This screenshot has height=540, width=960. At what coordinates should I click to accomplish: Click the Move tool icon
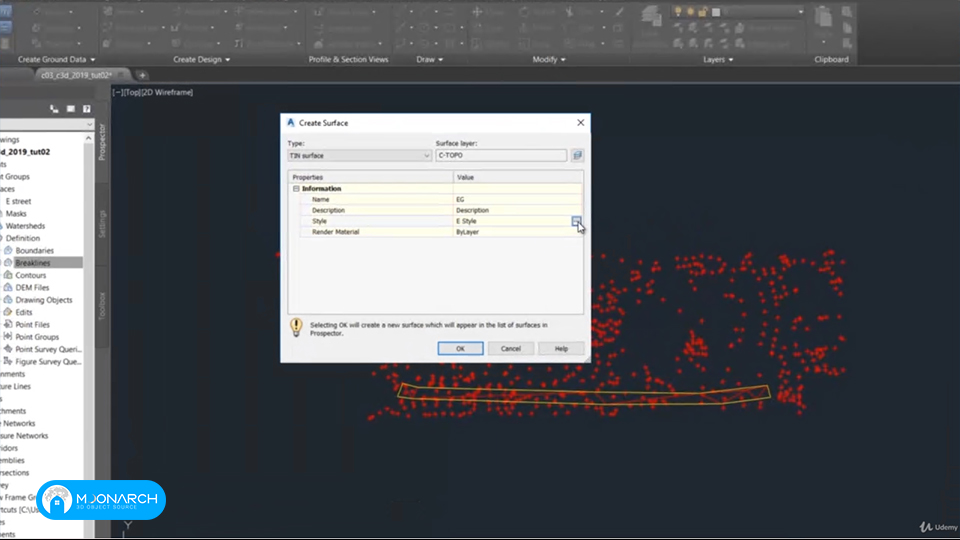coord(478,12)
